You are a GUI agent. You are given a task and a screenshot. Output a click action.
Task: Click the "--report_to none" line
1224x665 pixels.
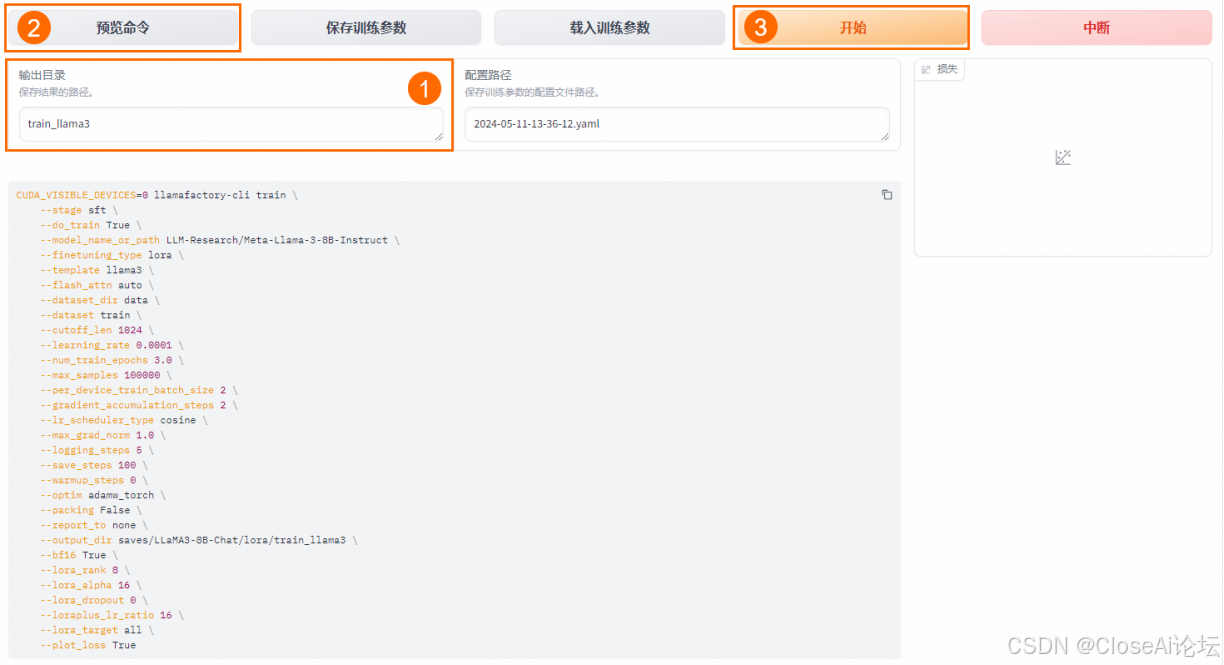(x=93, y=525)
